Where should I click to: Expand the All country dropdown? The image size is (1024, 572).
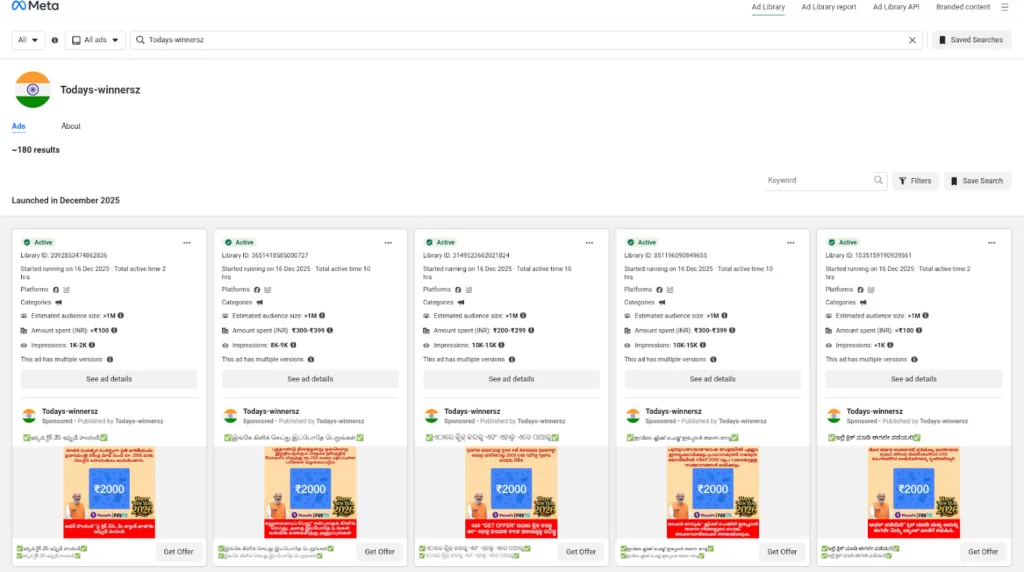pos(29,40)
